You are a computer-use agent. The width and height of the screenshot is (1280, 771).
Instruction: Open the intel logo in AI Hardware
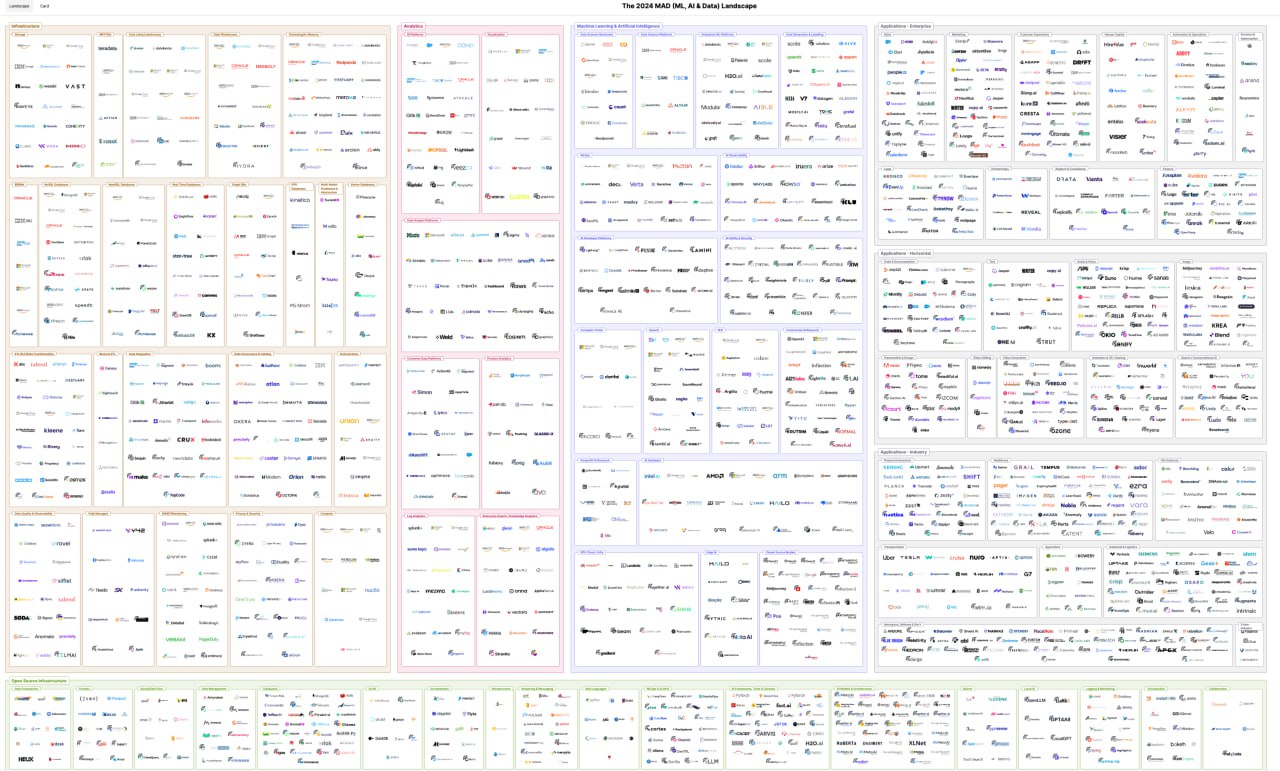651,476
